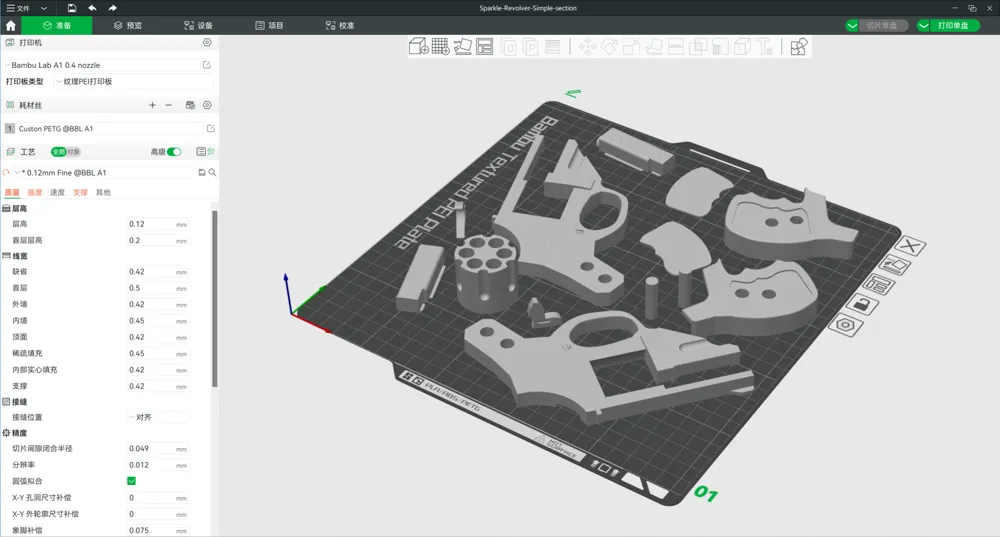1000x537 pixels.
Task: Open the 纹理PEI打印板 plate type dropdown
Action: (130, 81)
